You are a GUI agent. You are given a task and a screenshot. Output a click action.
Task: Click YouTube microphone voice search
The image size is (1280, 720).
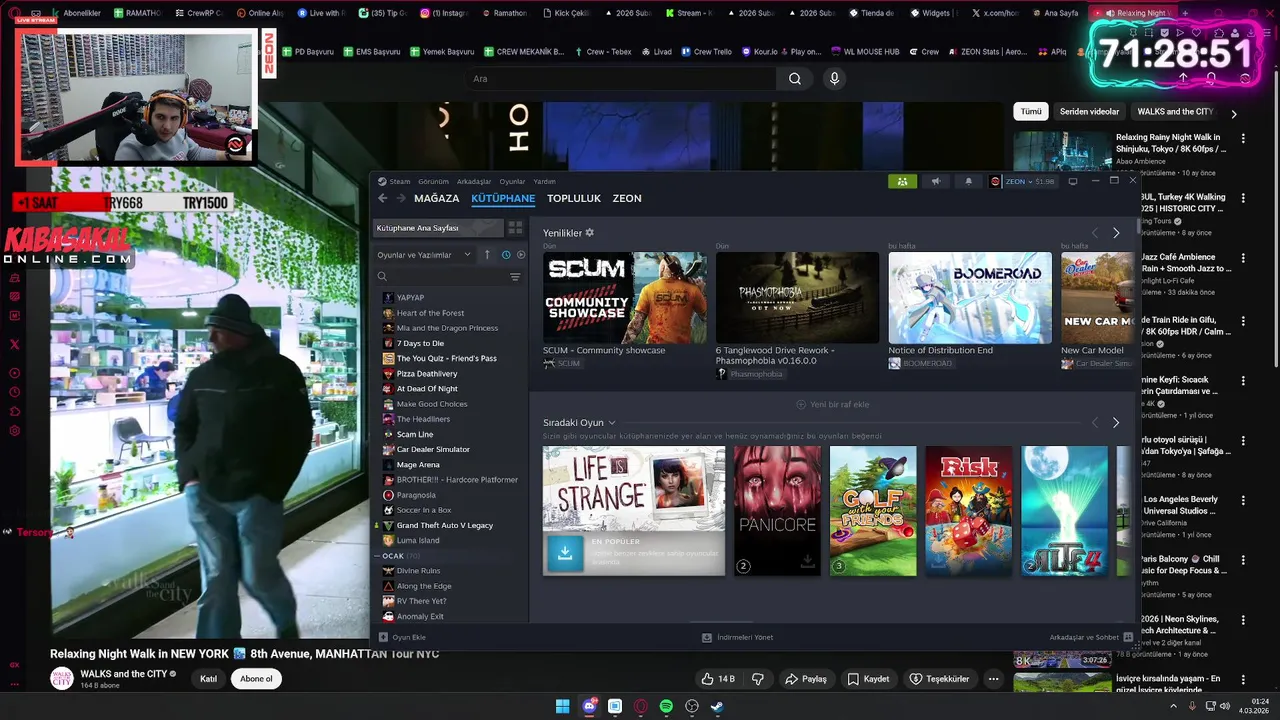(834, 79)
